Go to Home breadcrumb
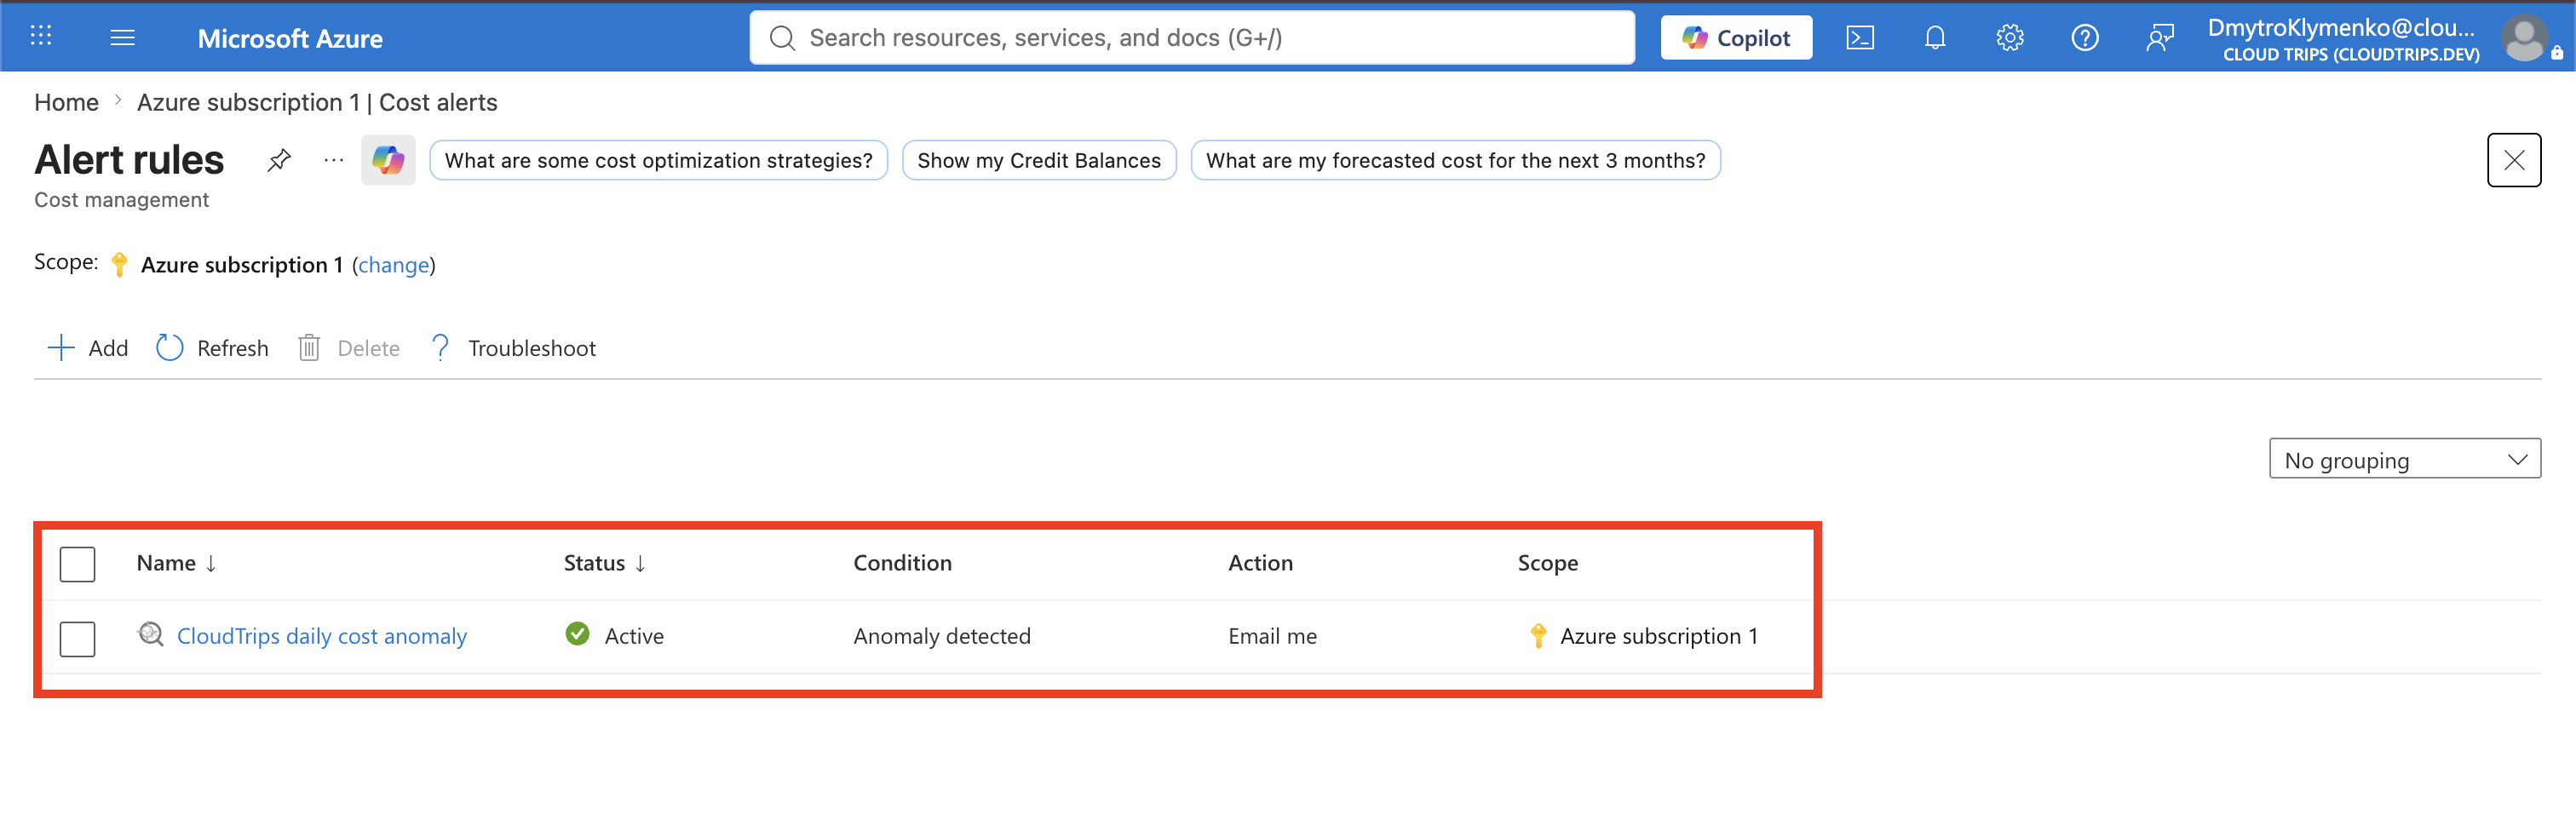The height and width of the screenshot is (814, 2576). (x=66, y=102)
